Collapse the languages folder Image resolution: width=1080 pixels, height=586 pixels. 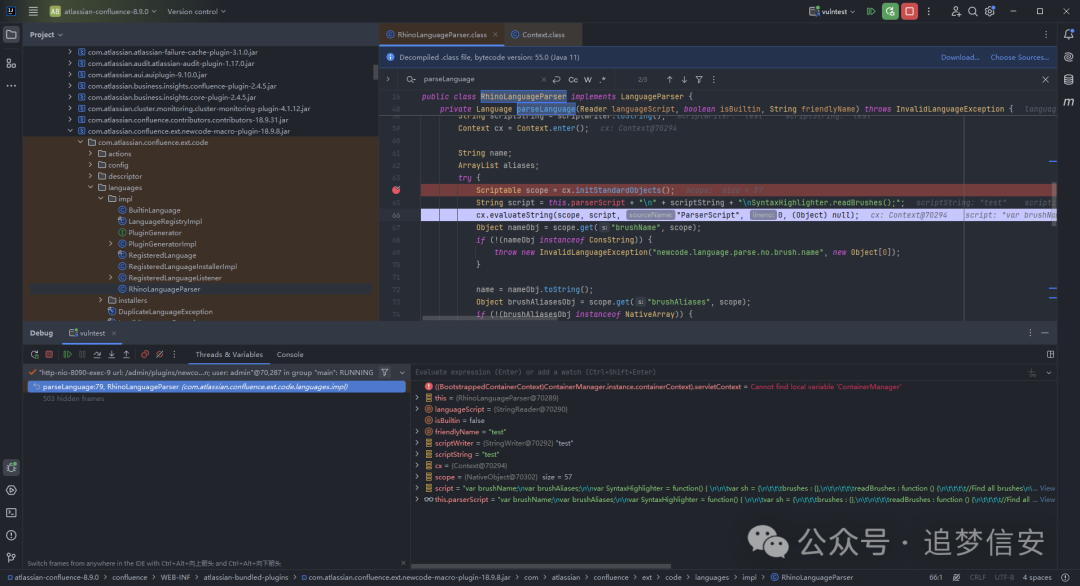click(90, 187)
